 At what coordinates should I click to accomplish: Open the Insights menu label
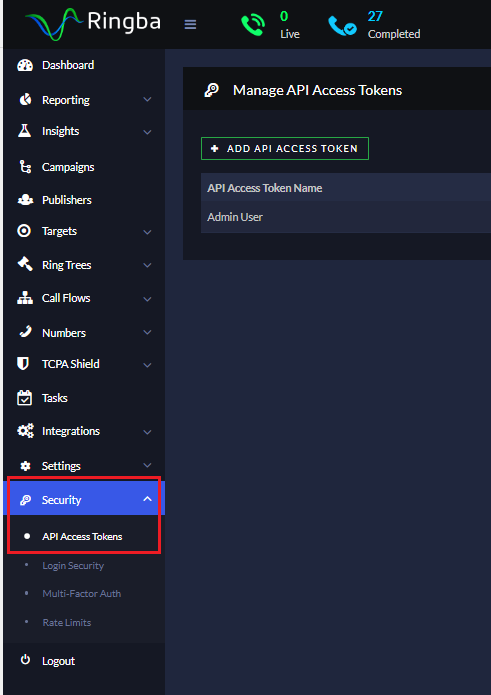coord(60,131)
